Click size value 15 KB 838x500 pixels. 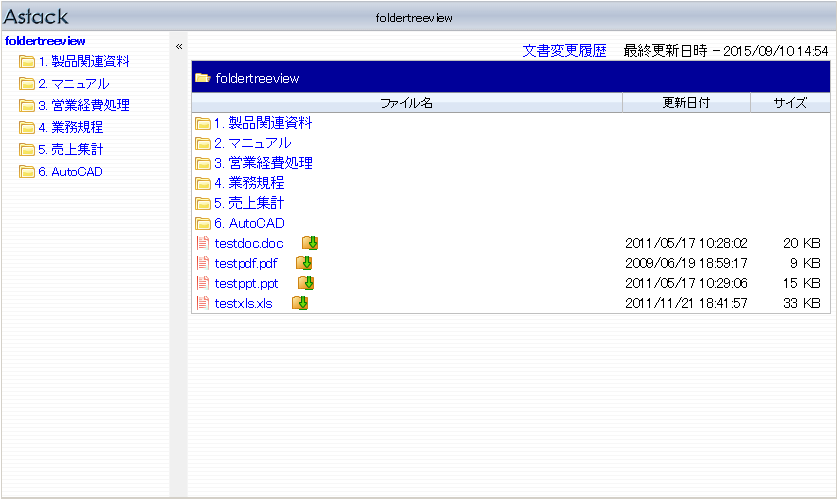click(802, 284)
